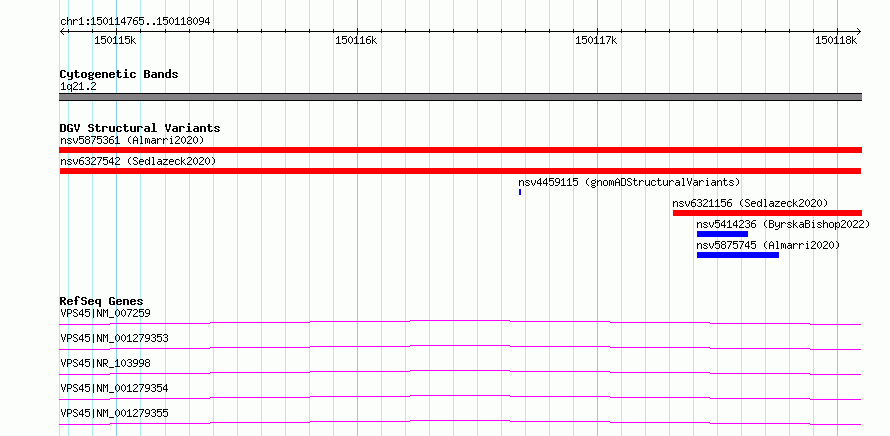Open the nsv5875745 (Almarri2020) variant label
The height and width of the screenshot is (436, 890).
click(x=768, y=245)
